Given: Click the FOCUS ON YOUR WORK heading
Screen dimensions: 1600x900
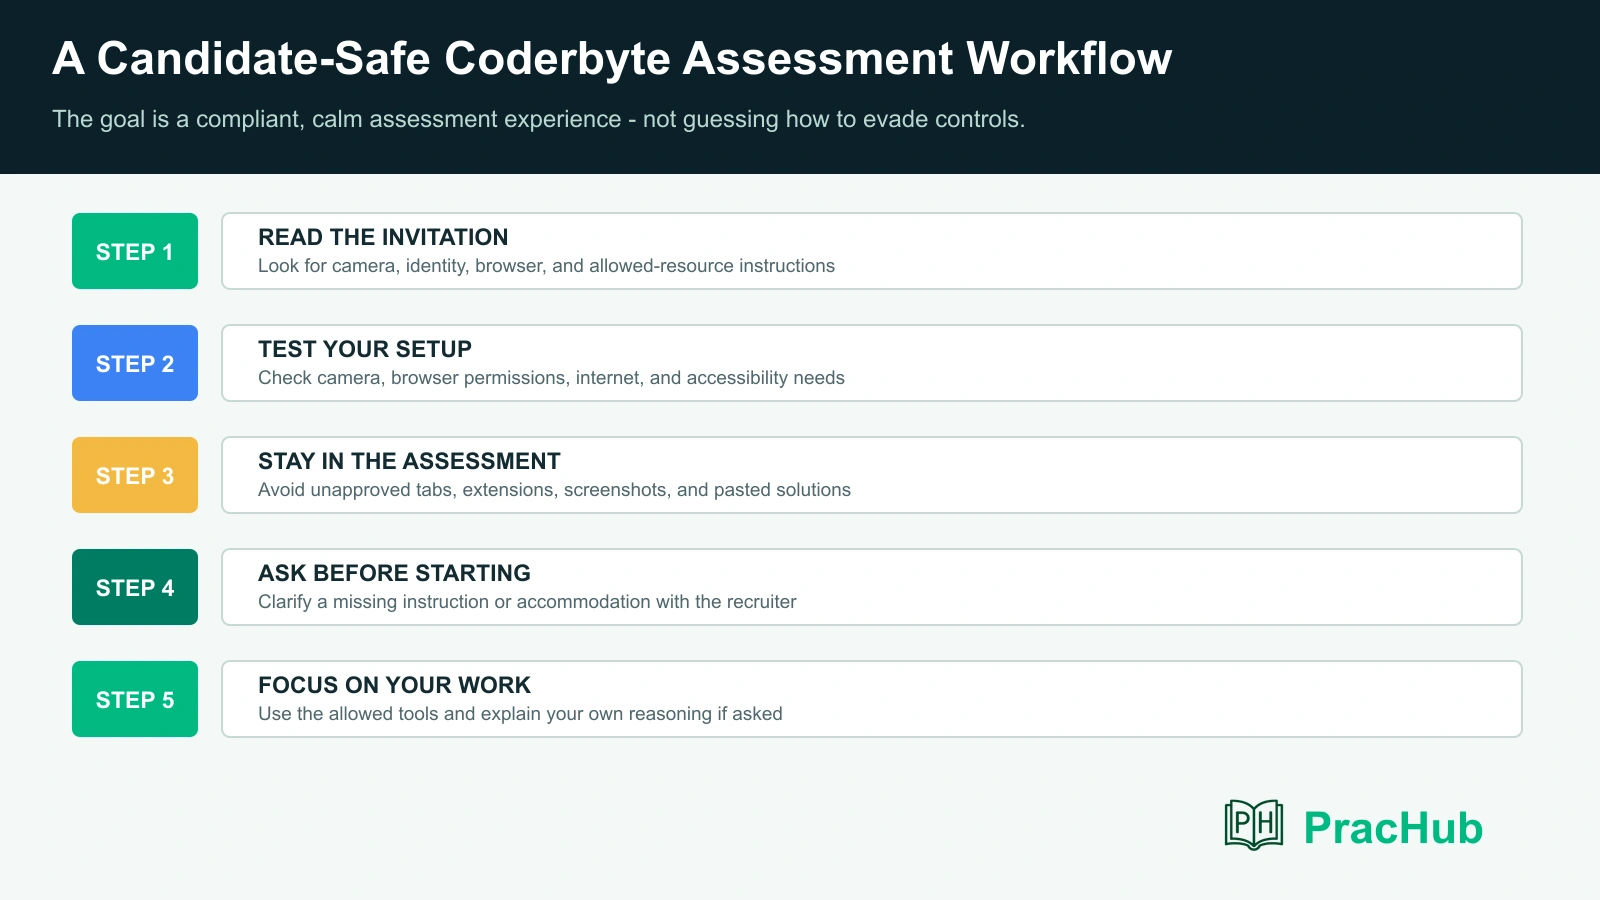Looking at the screenshot, I should click(x=394, y=685).
